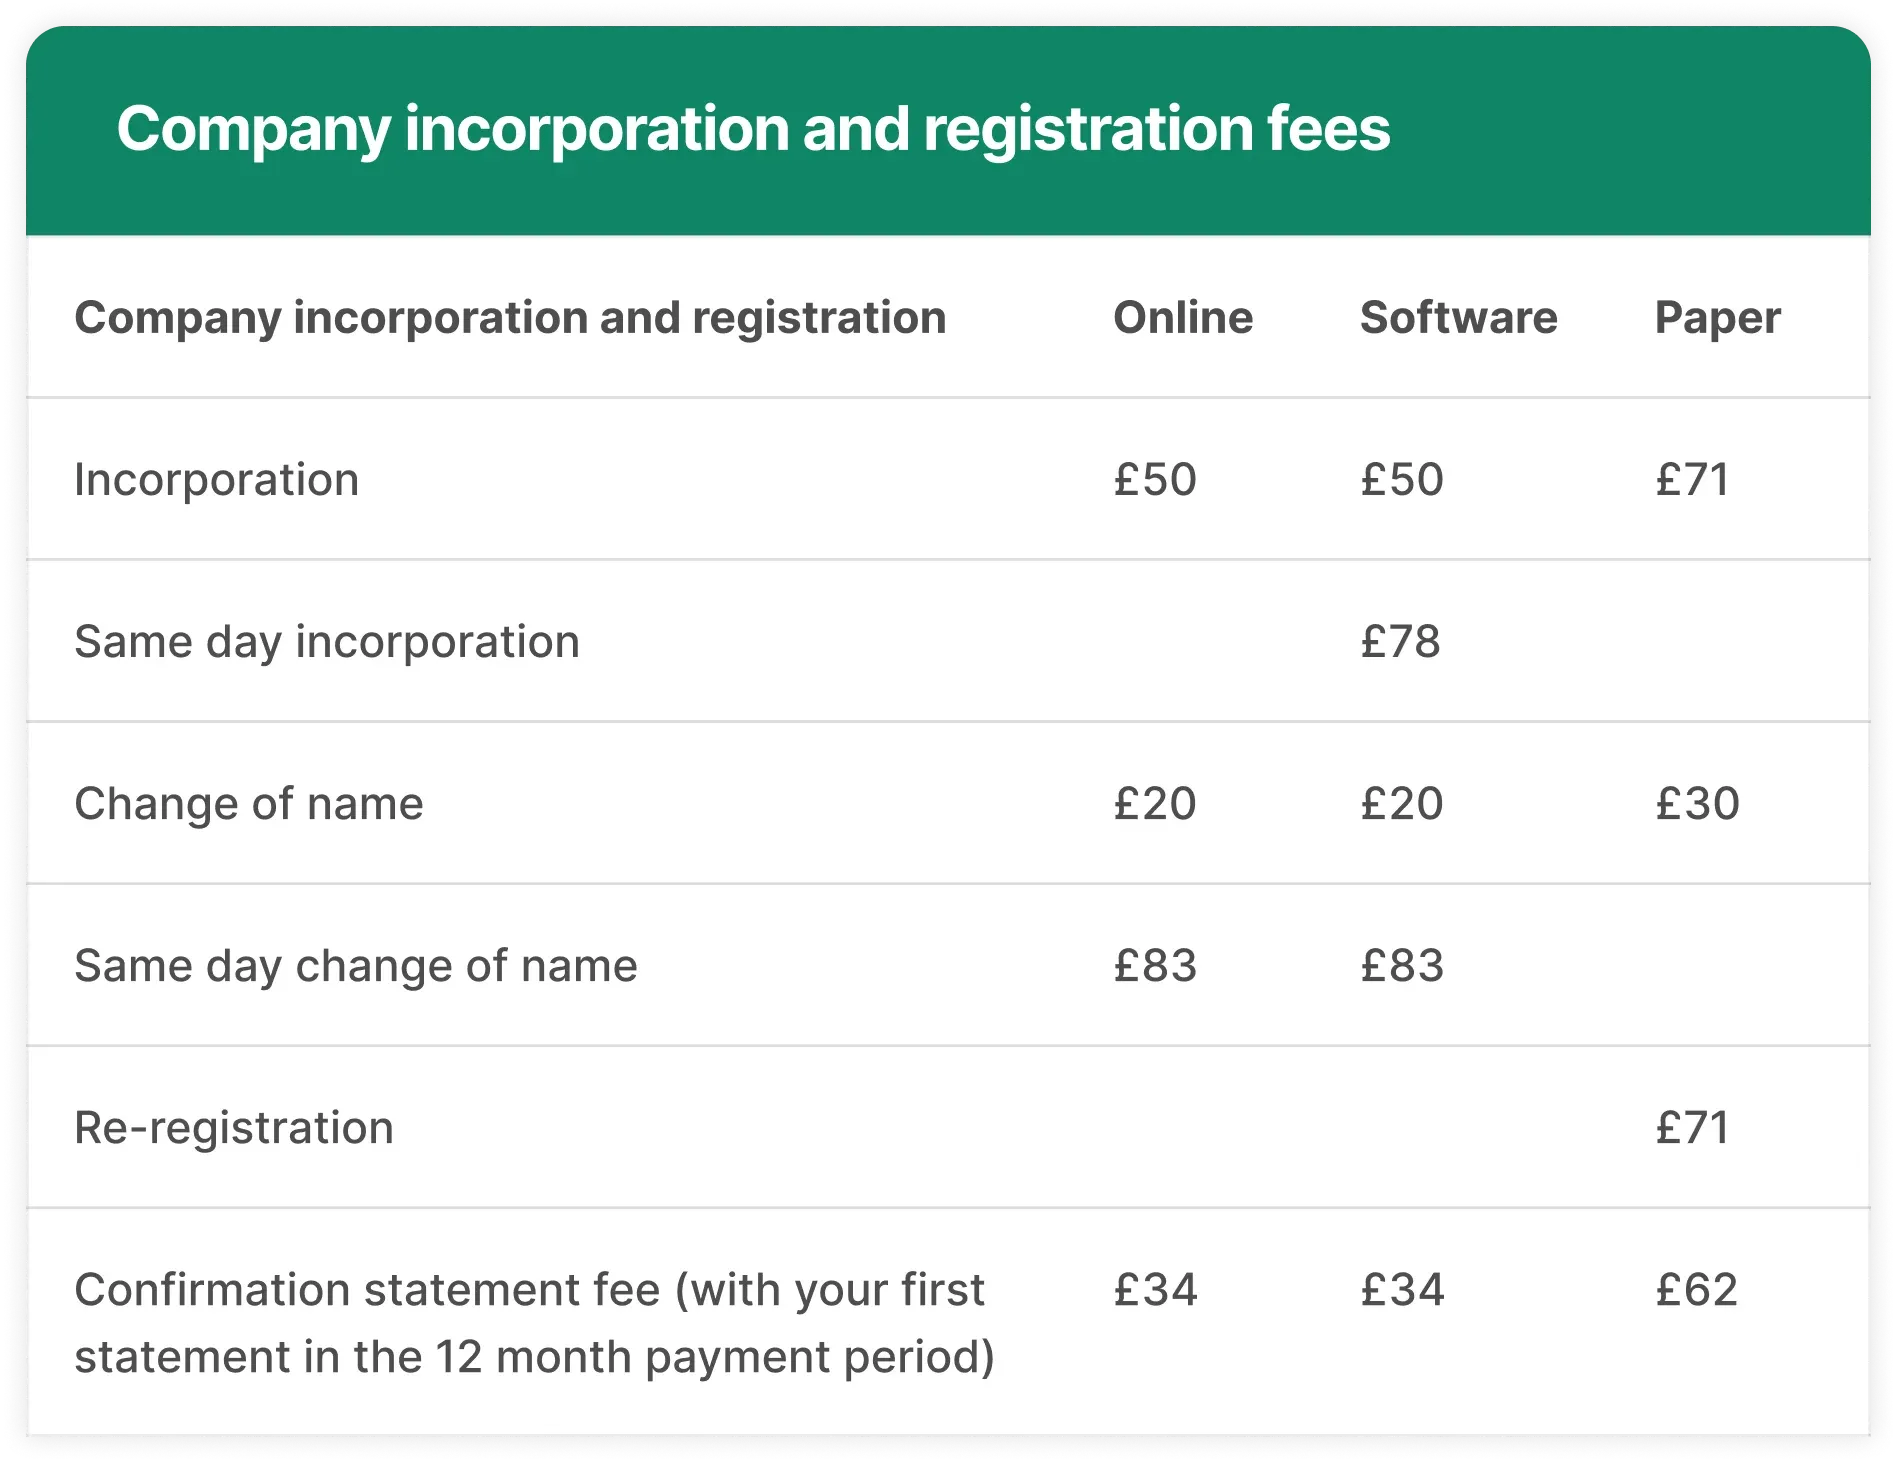
Task: Click the £30 paper change of name fee
Action: [x=1697, y=804]
